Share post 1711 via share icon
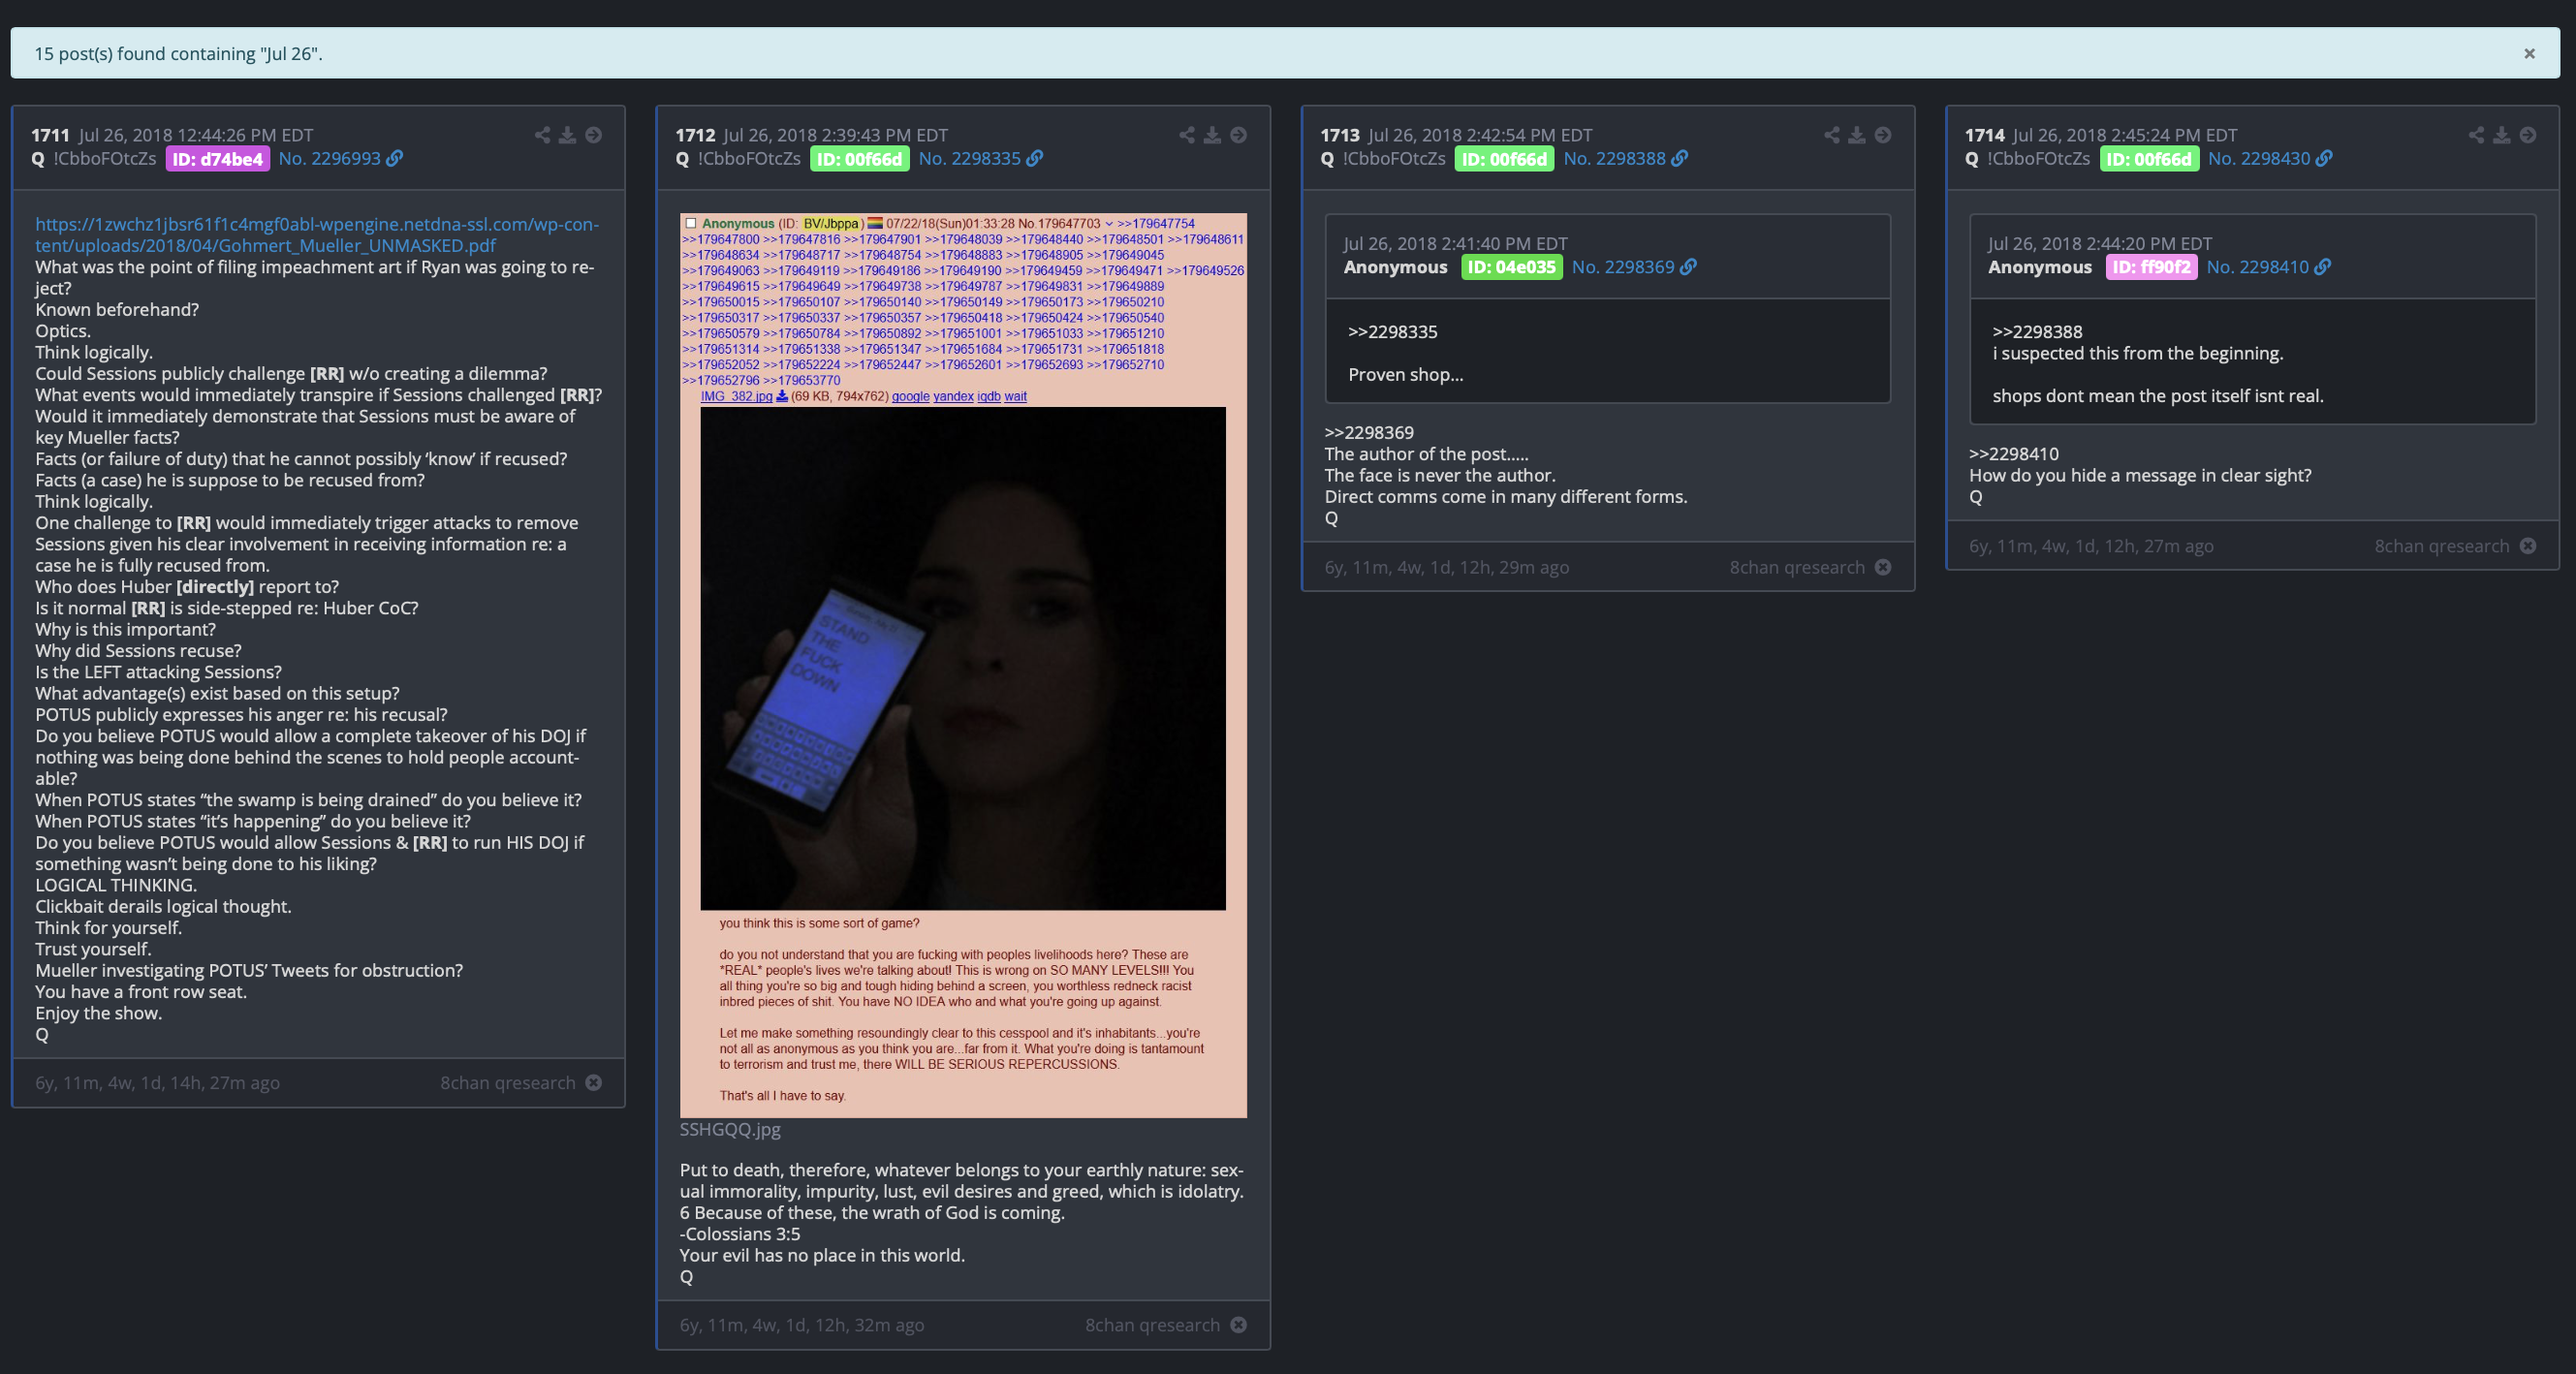The image size is (2576, 1374). (x=542, y=135)
